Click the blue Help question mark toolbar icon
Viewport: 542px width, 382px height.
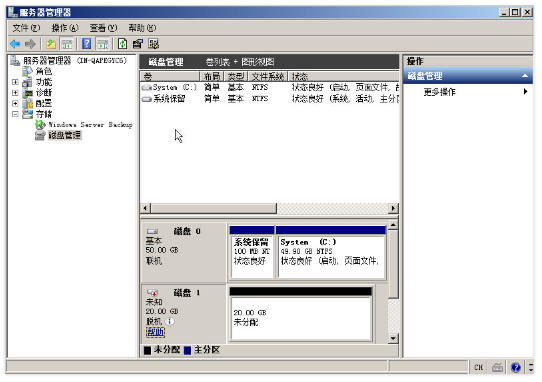click(x=86, y=44)
